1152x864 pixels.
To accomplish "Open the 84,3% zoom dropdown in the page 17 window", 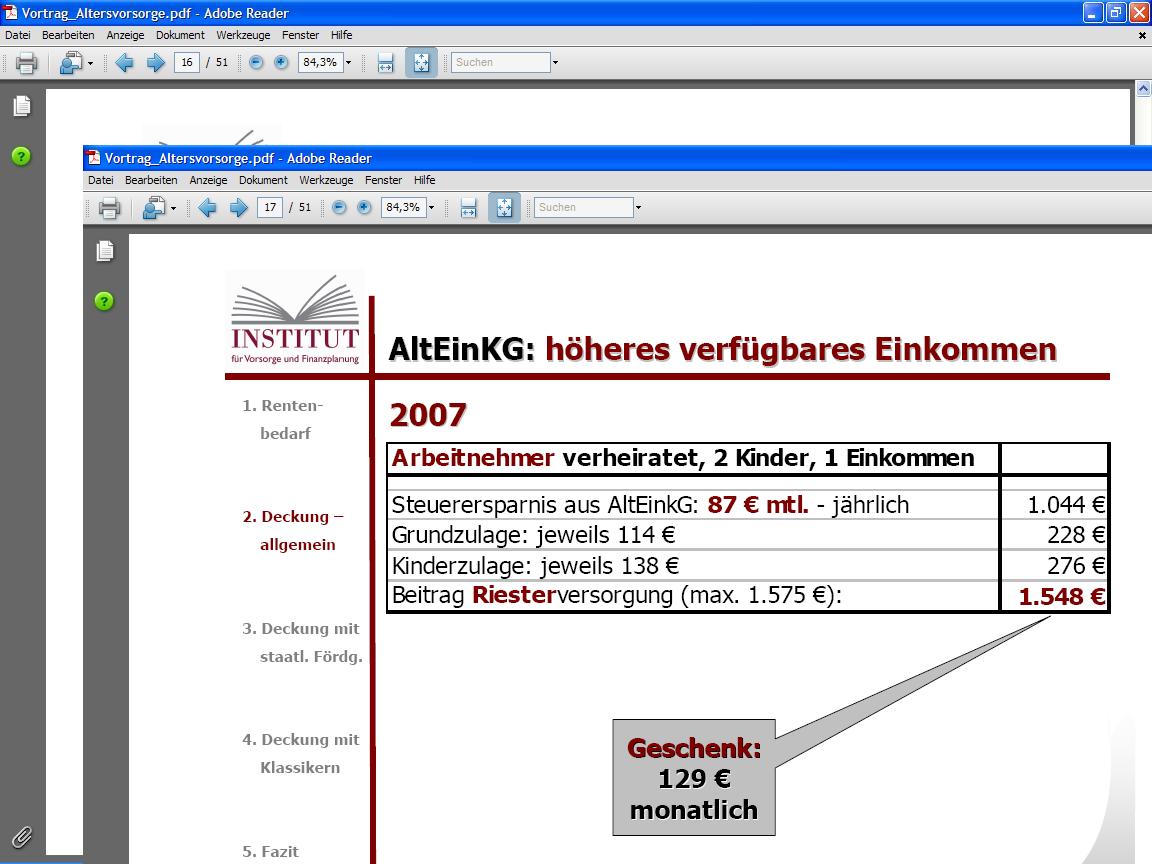I will [x=431, y=208].
